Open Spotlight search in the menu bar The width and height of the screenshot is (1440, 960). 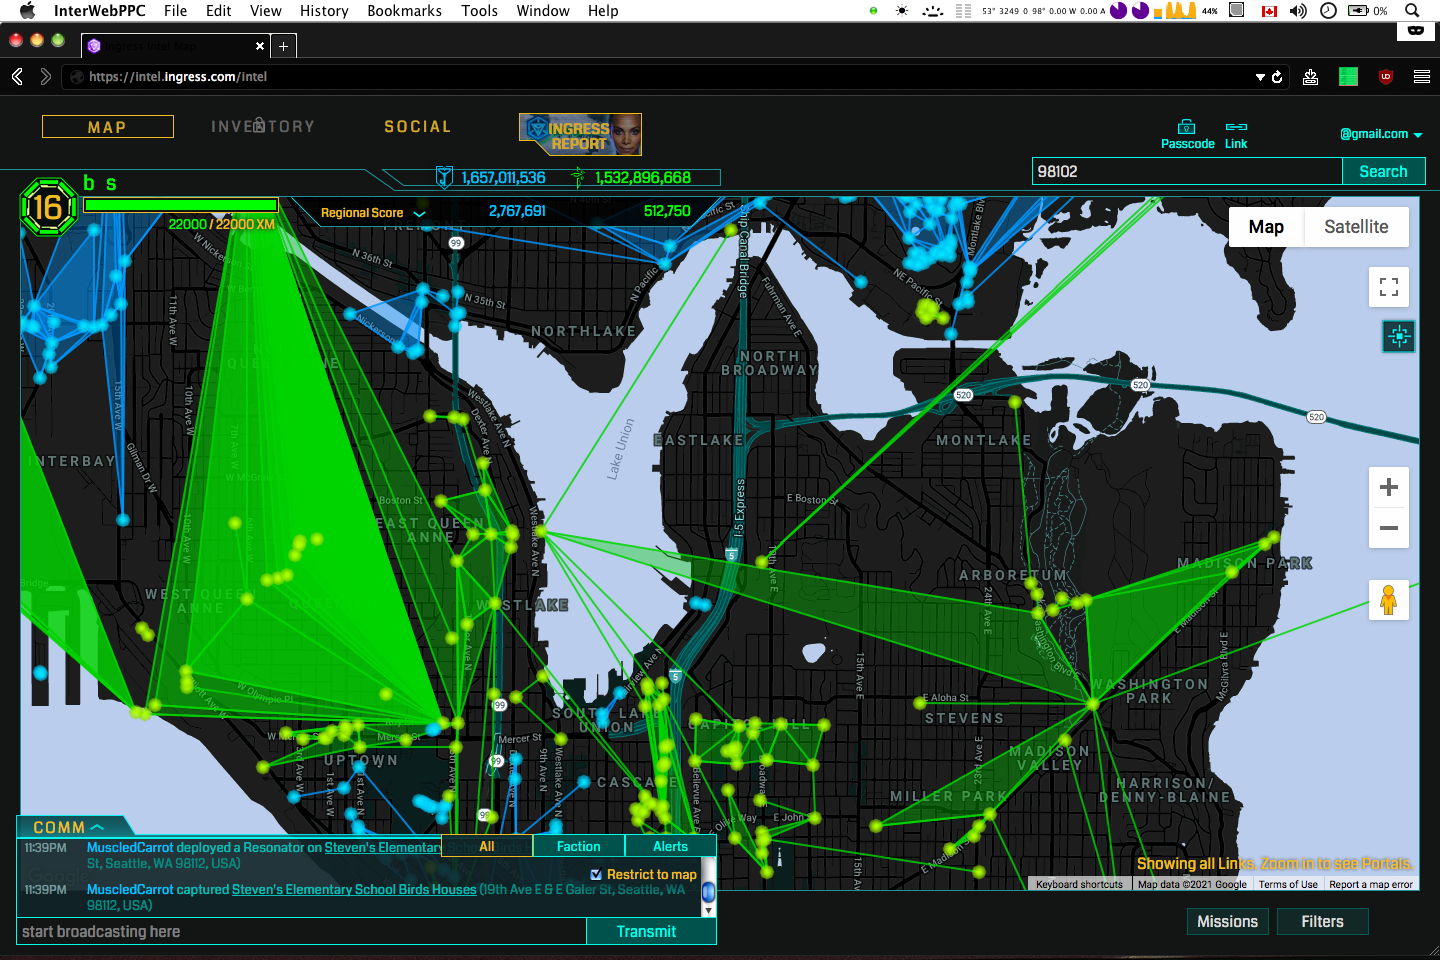tap(1412, 10)
